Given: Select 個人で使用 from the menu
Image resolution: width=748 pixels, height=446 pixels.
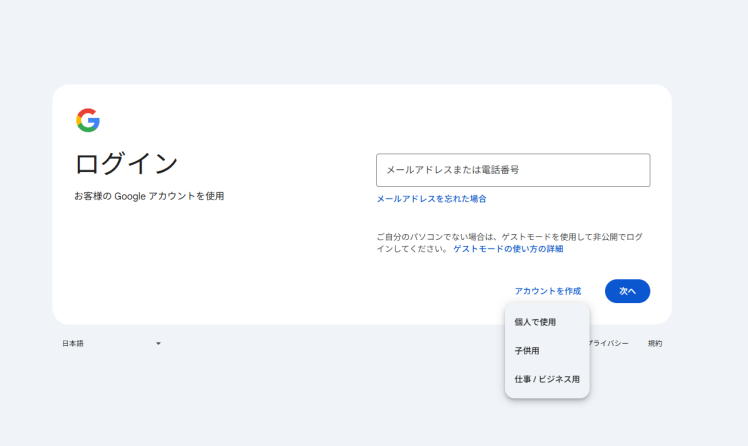Looking at the screenshot, I should click(547, 322).
